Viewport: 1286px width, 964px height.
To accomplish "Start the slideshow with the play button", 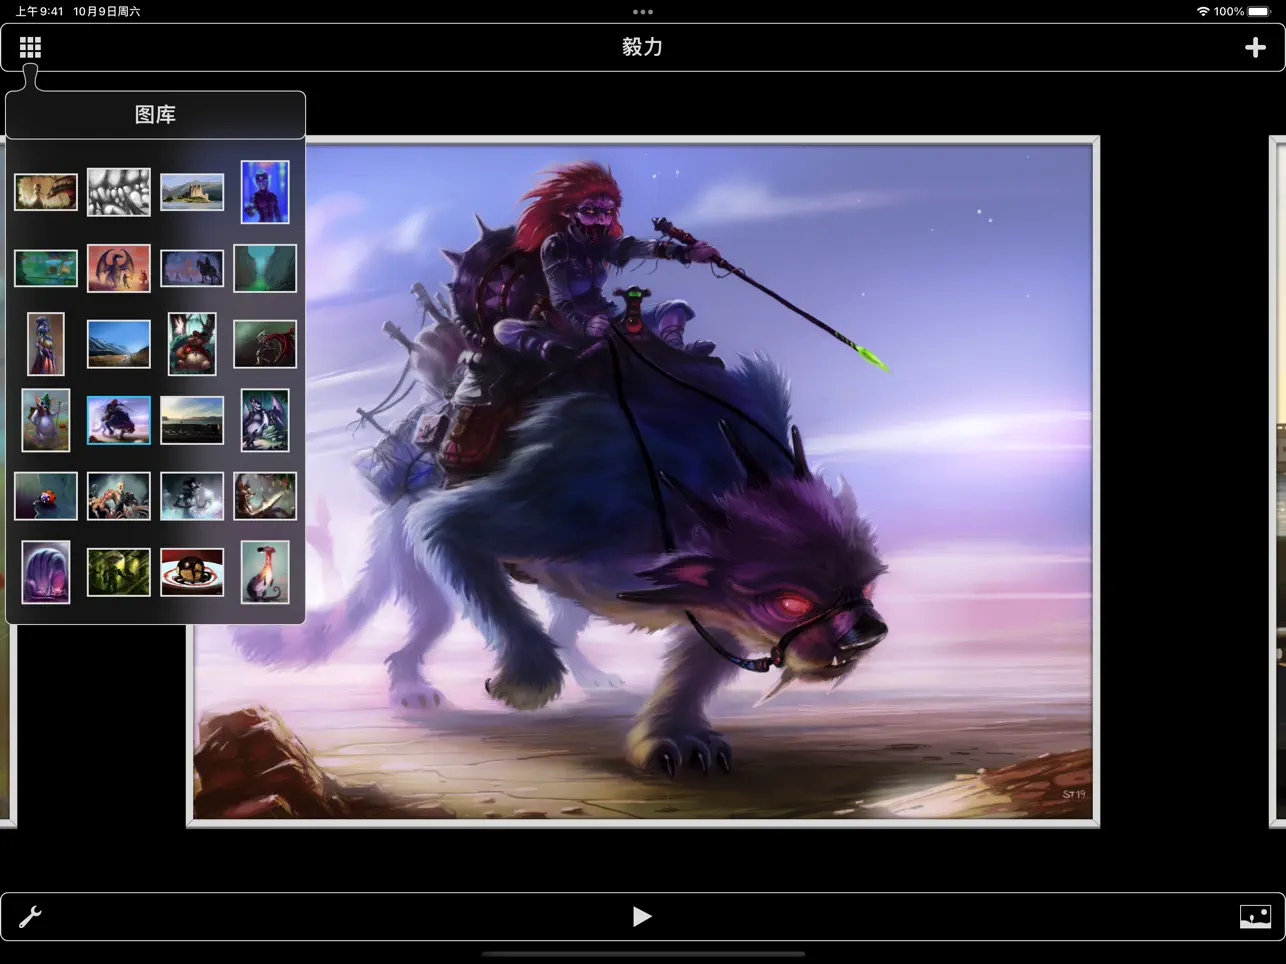I will [643, 916].
